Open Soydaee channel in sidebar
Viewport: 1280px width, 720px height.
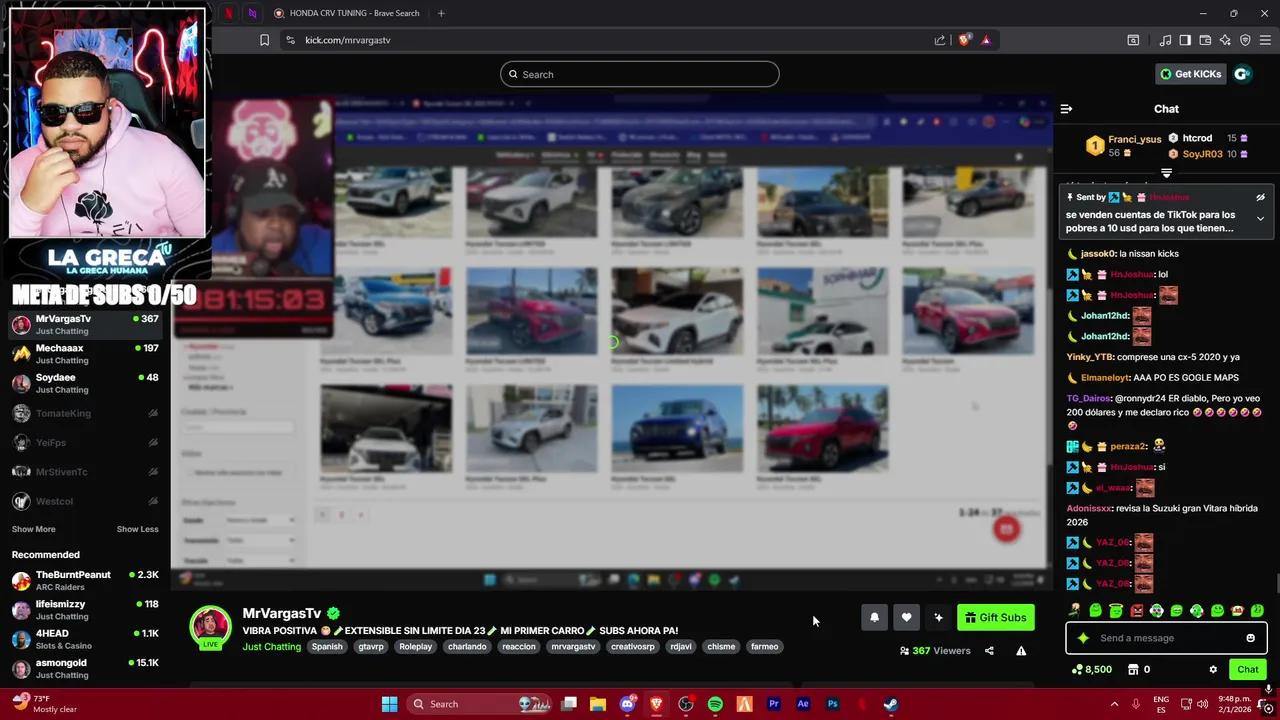coord(85,383)
